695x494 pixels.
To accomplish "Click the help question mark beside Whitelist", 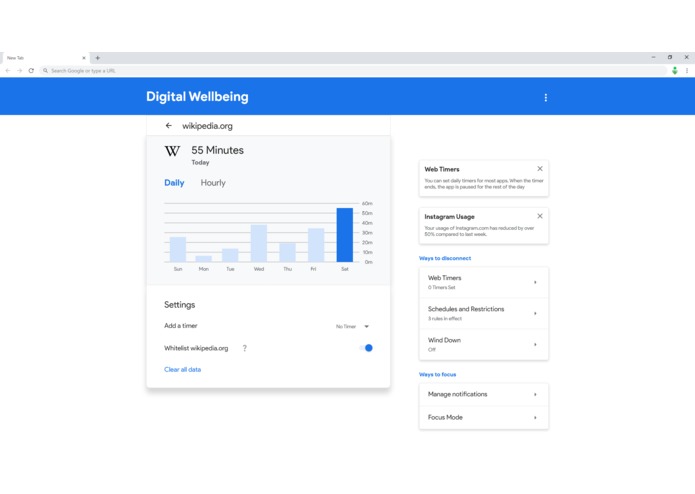I will [245, 348].
